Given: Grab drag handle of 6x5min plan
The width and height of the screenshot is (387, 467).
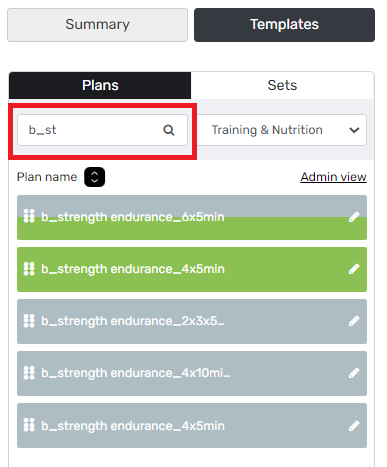Looking at the screenshot, I should coord(29,216).
